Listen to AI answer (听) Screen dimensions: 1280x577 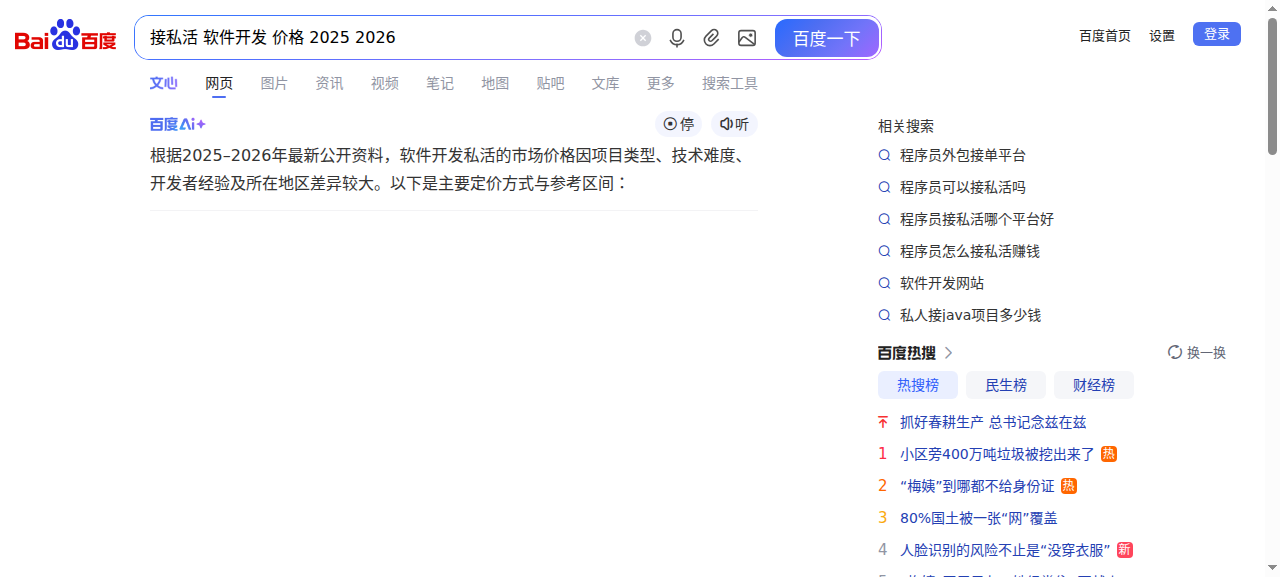click(x=734, y=124)
